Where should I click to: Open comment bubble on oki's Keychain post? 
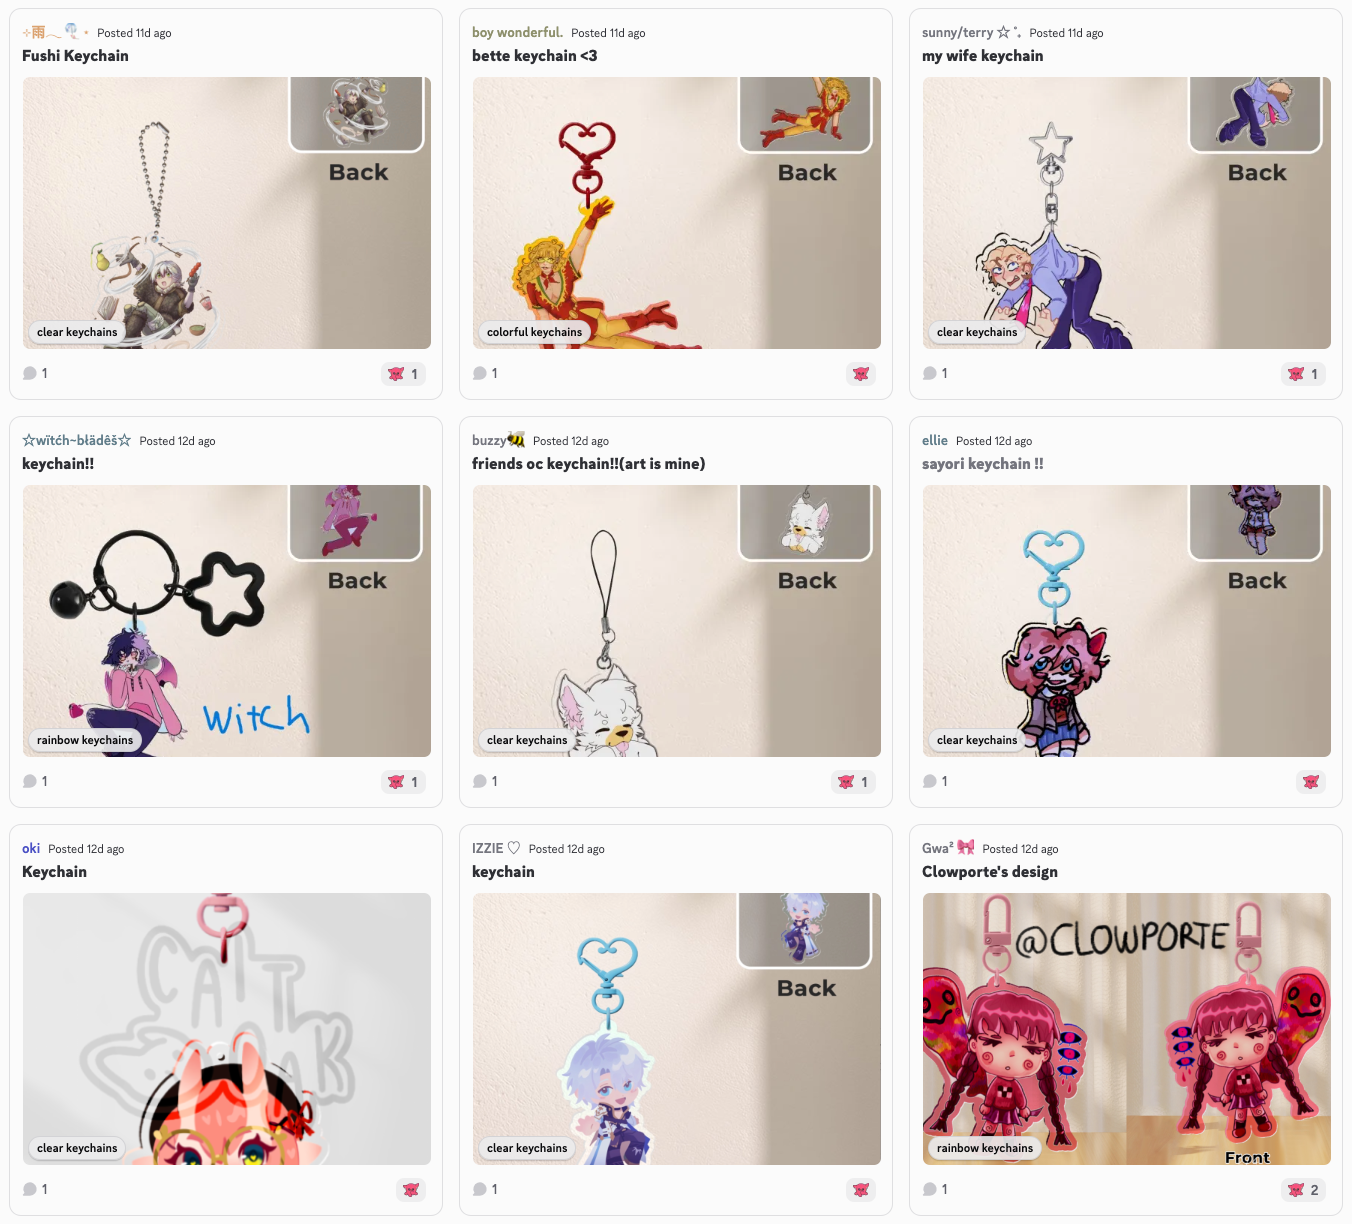point(35,1189)
